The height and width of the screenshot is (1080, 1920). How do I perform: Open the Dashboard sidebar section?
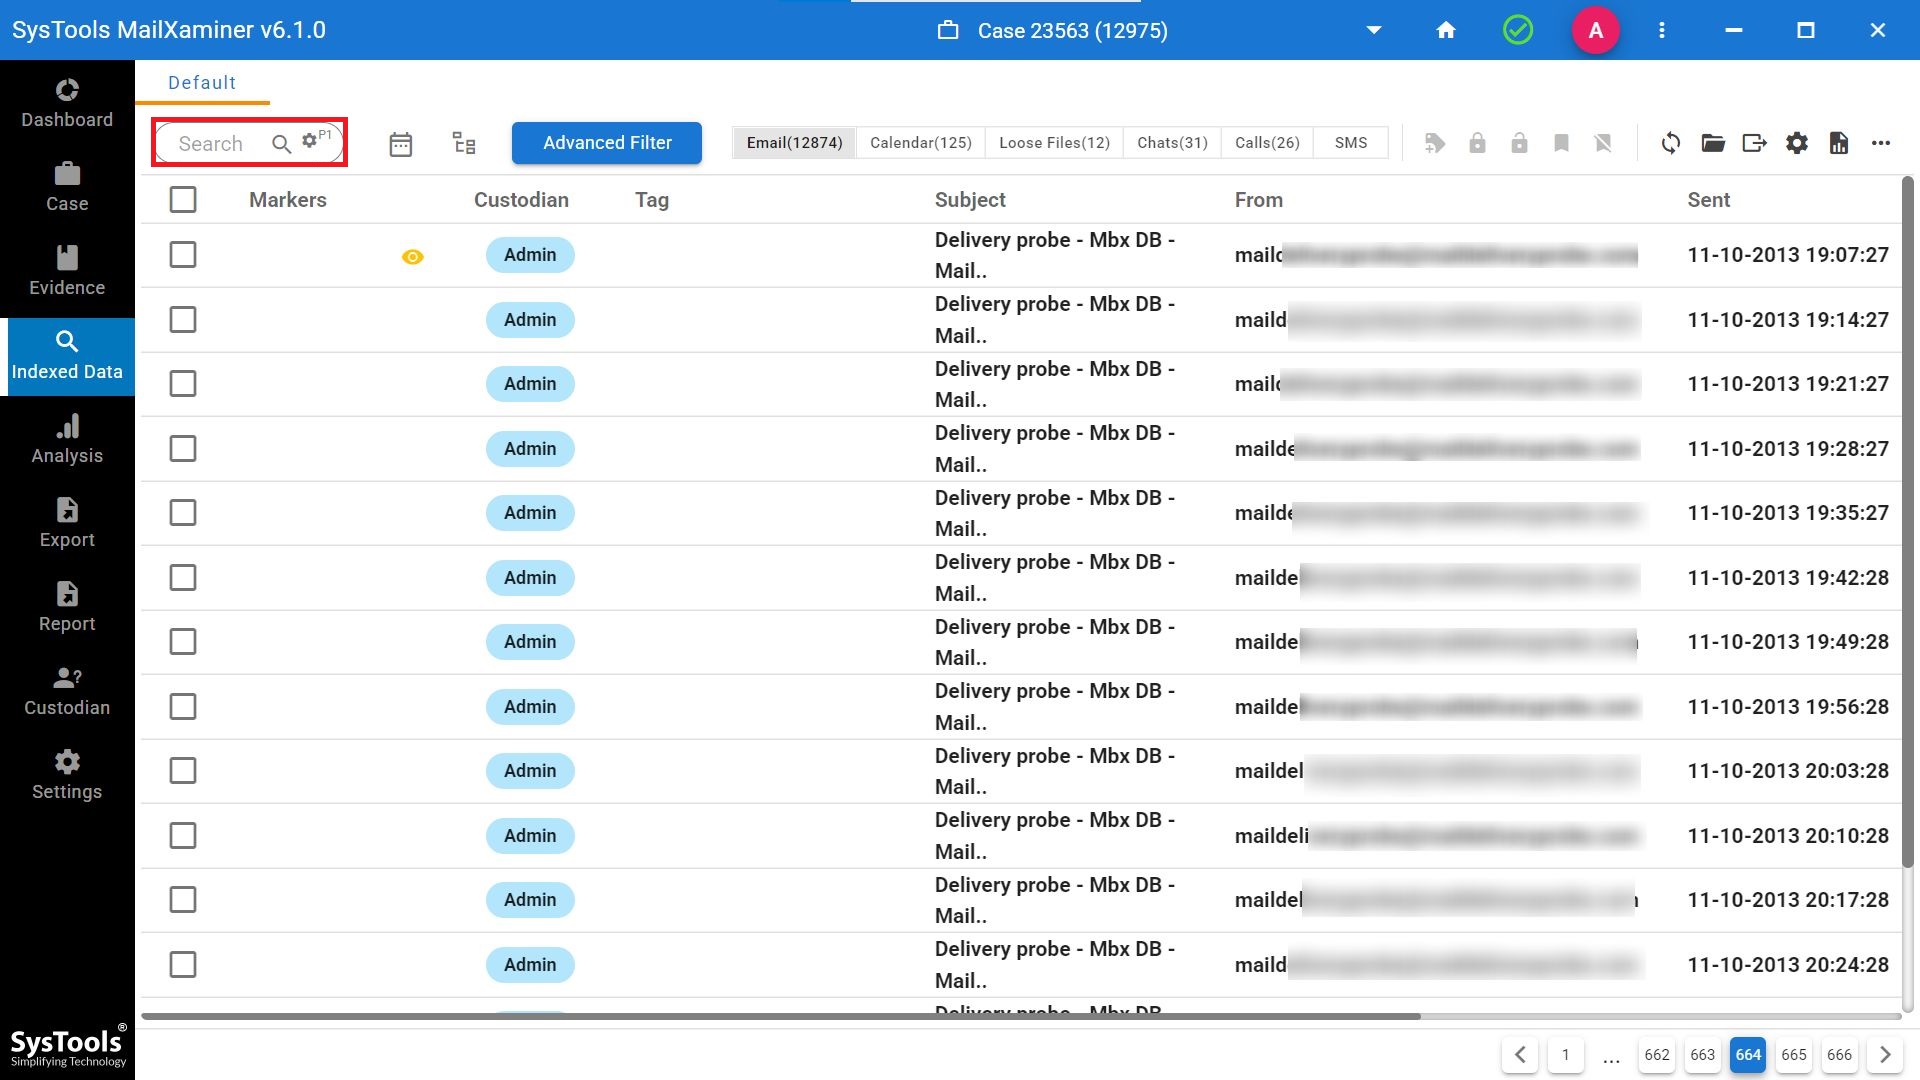(67, 104)
